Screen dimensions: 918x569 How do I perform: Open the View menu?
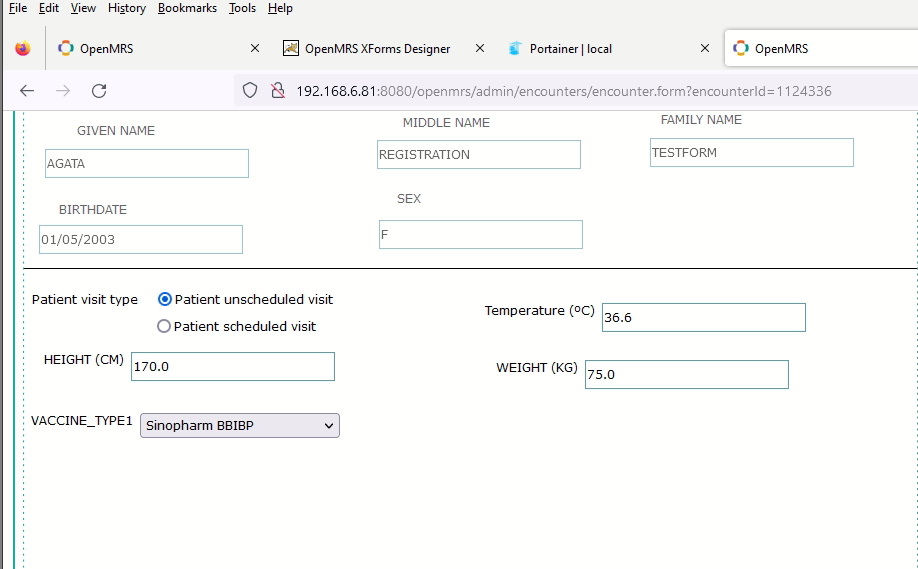(x=83, y=8)
